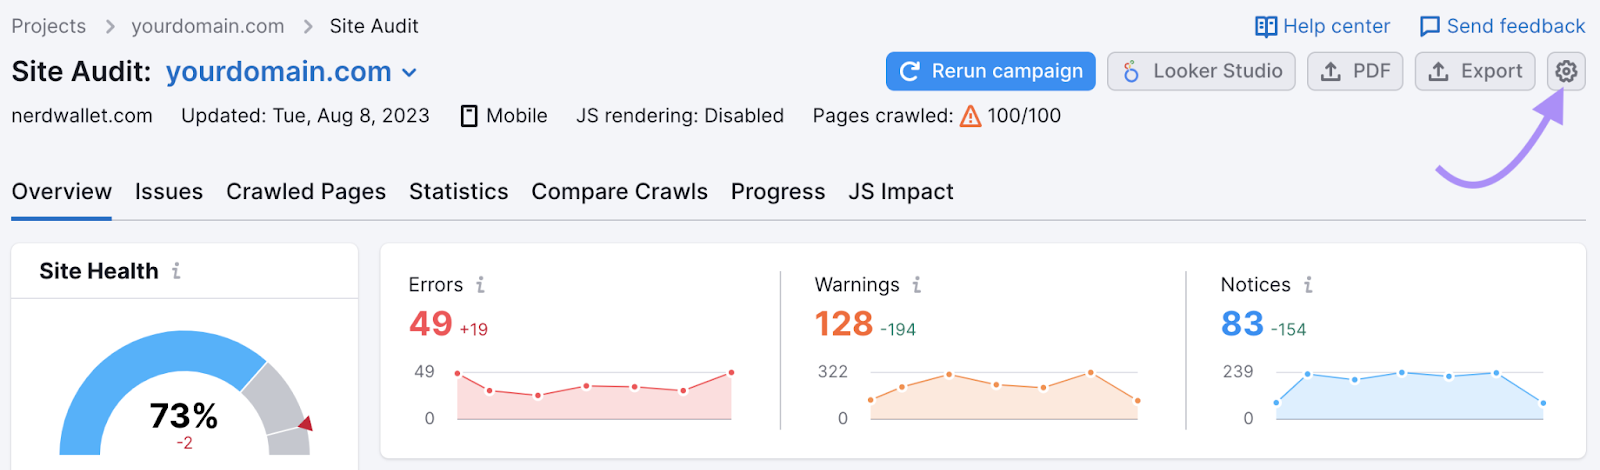
Task: Expand the yourdomain.com project dropdown
Action: tap(409, 72)
